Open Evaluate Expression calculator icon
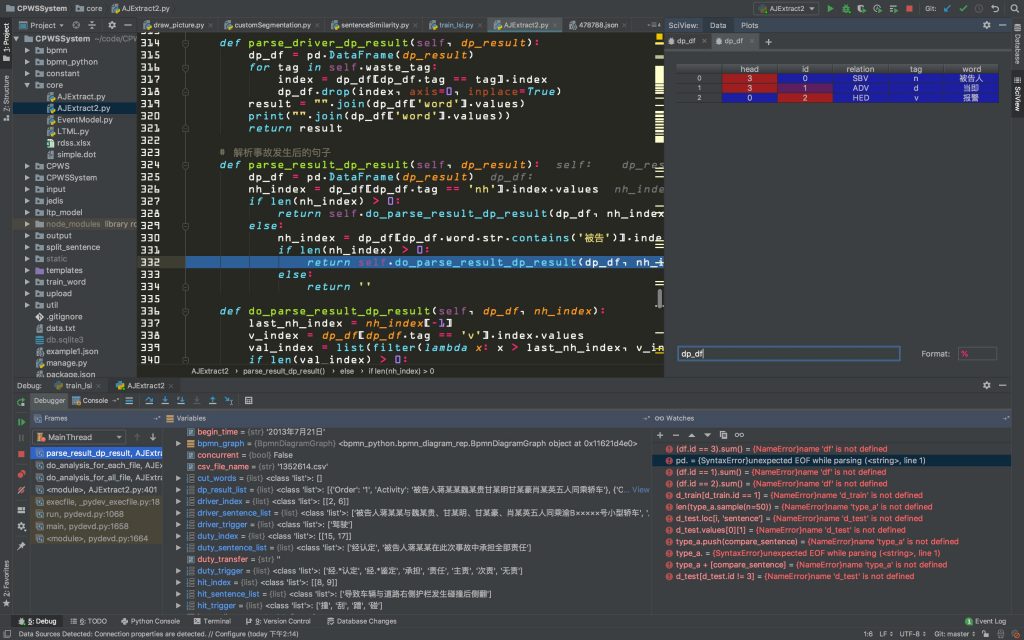1024x640 pixels. [248, 400]
